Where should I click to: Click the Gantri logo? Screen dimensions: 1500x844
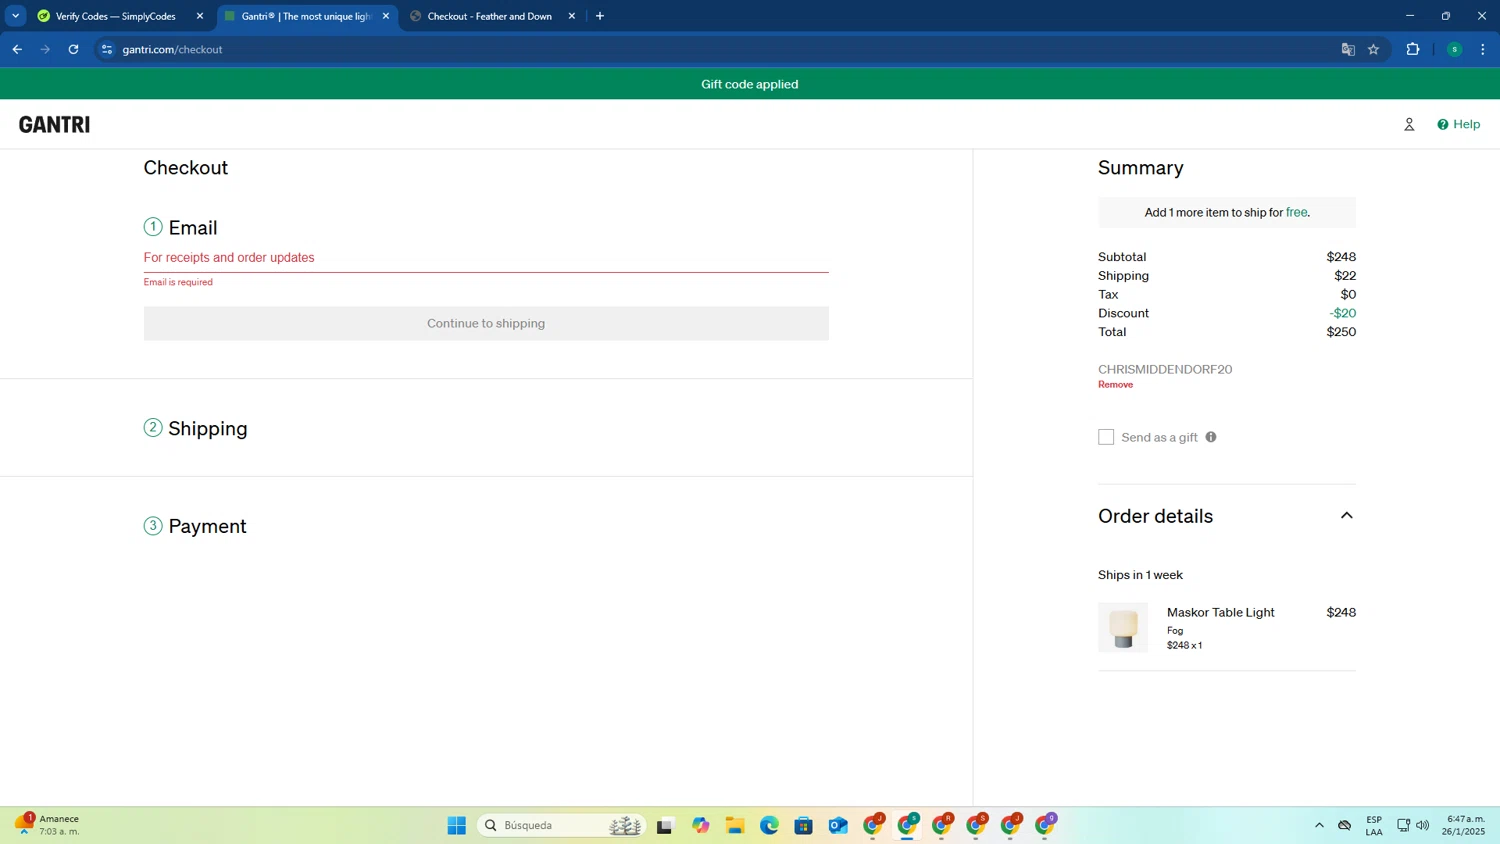[x=54, y=124]
